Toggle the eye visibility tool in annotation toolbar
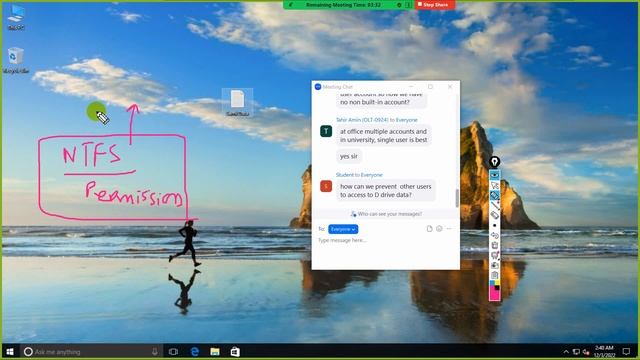The width and height of the screenshot is (640, 360). (x=494, y=175)
